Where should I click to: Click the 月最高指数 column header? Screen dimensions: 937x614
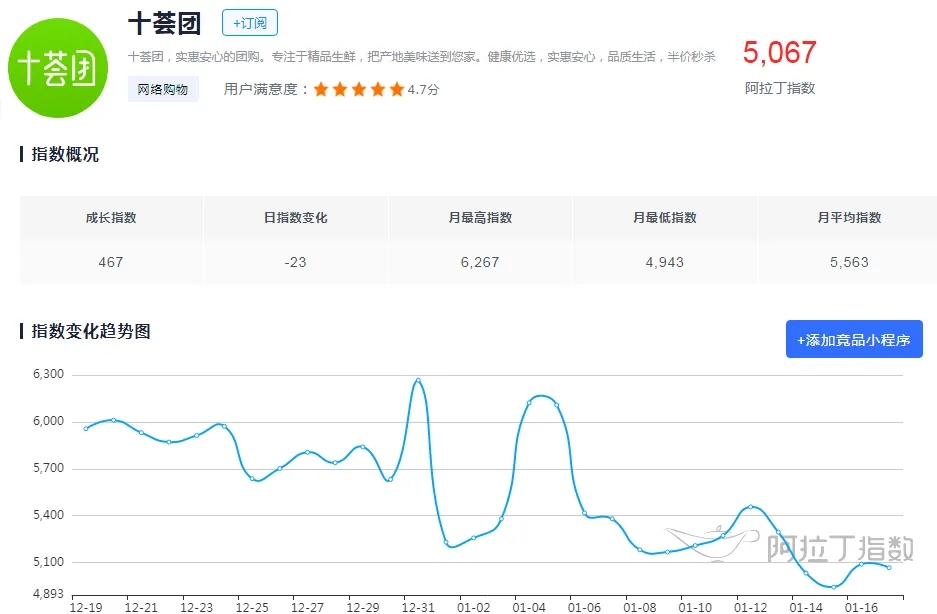point(480,218)
